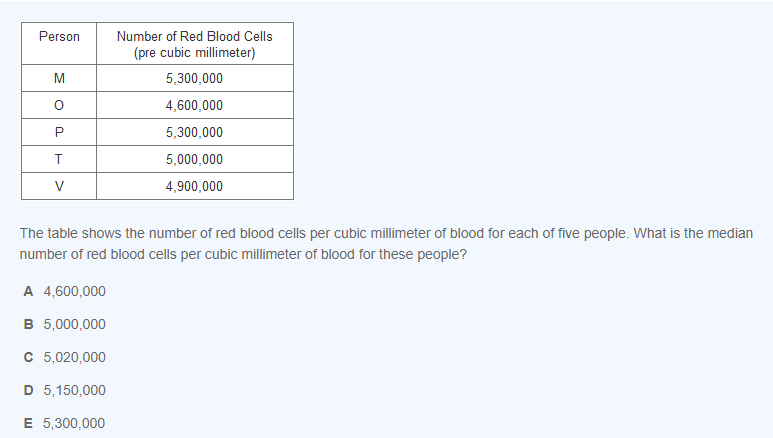
Task: Pick answer choice D, 5,150,000
Action: (64, 390)
